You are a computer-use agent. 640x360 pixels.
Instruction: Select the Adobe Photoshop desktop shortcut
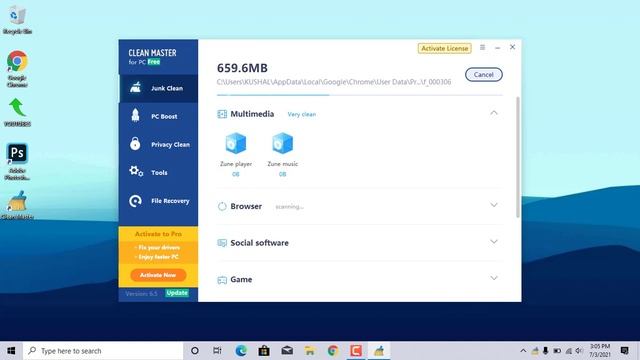(x=17, y=161)
